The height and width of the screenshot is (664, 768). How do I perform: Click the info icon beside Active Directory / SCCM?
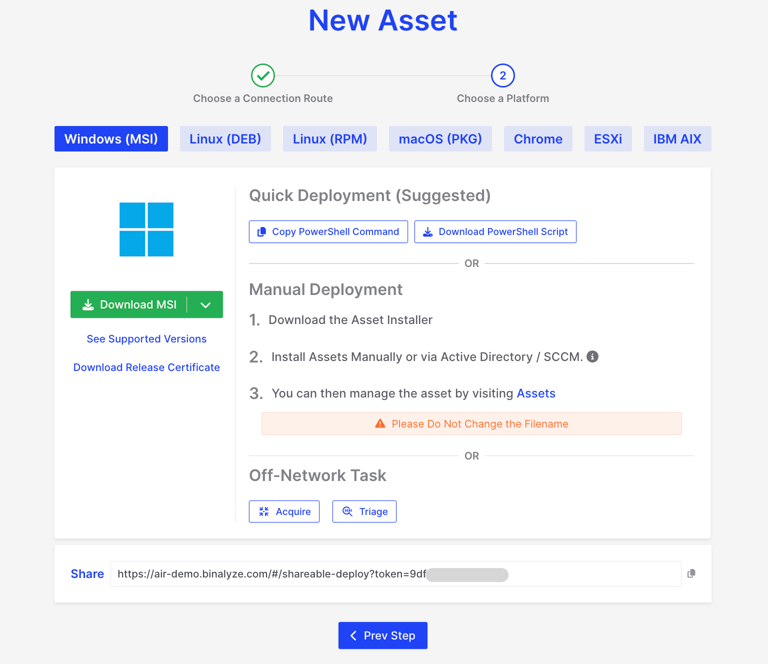[593, 357]
